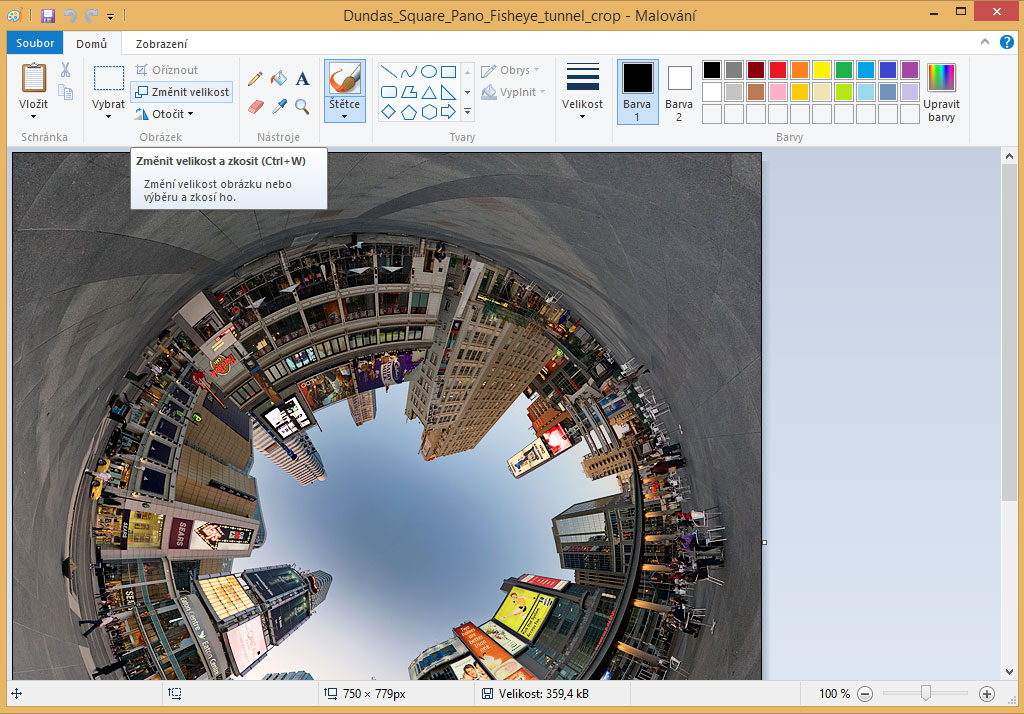Image resolution: width=1024 pixels, height=714 pixels.
Task: Activate the Text tool
Action: point(302,78)
